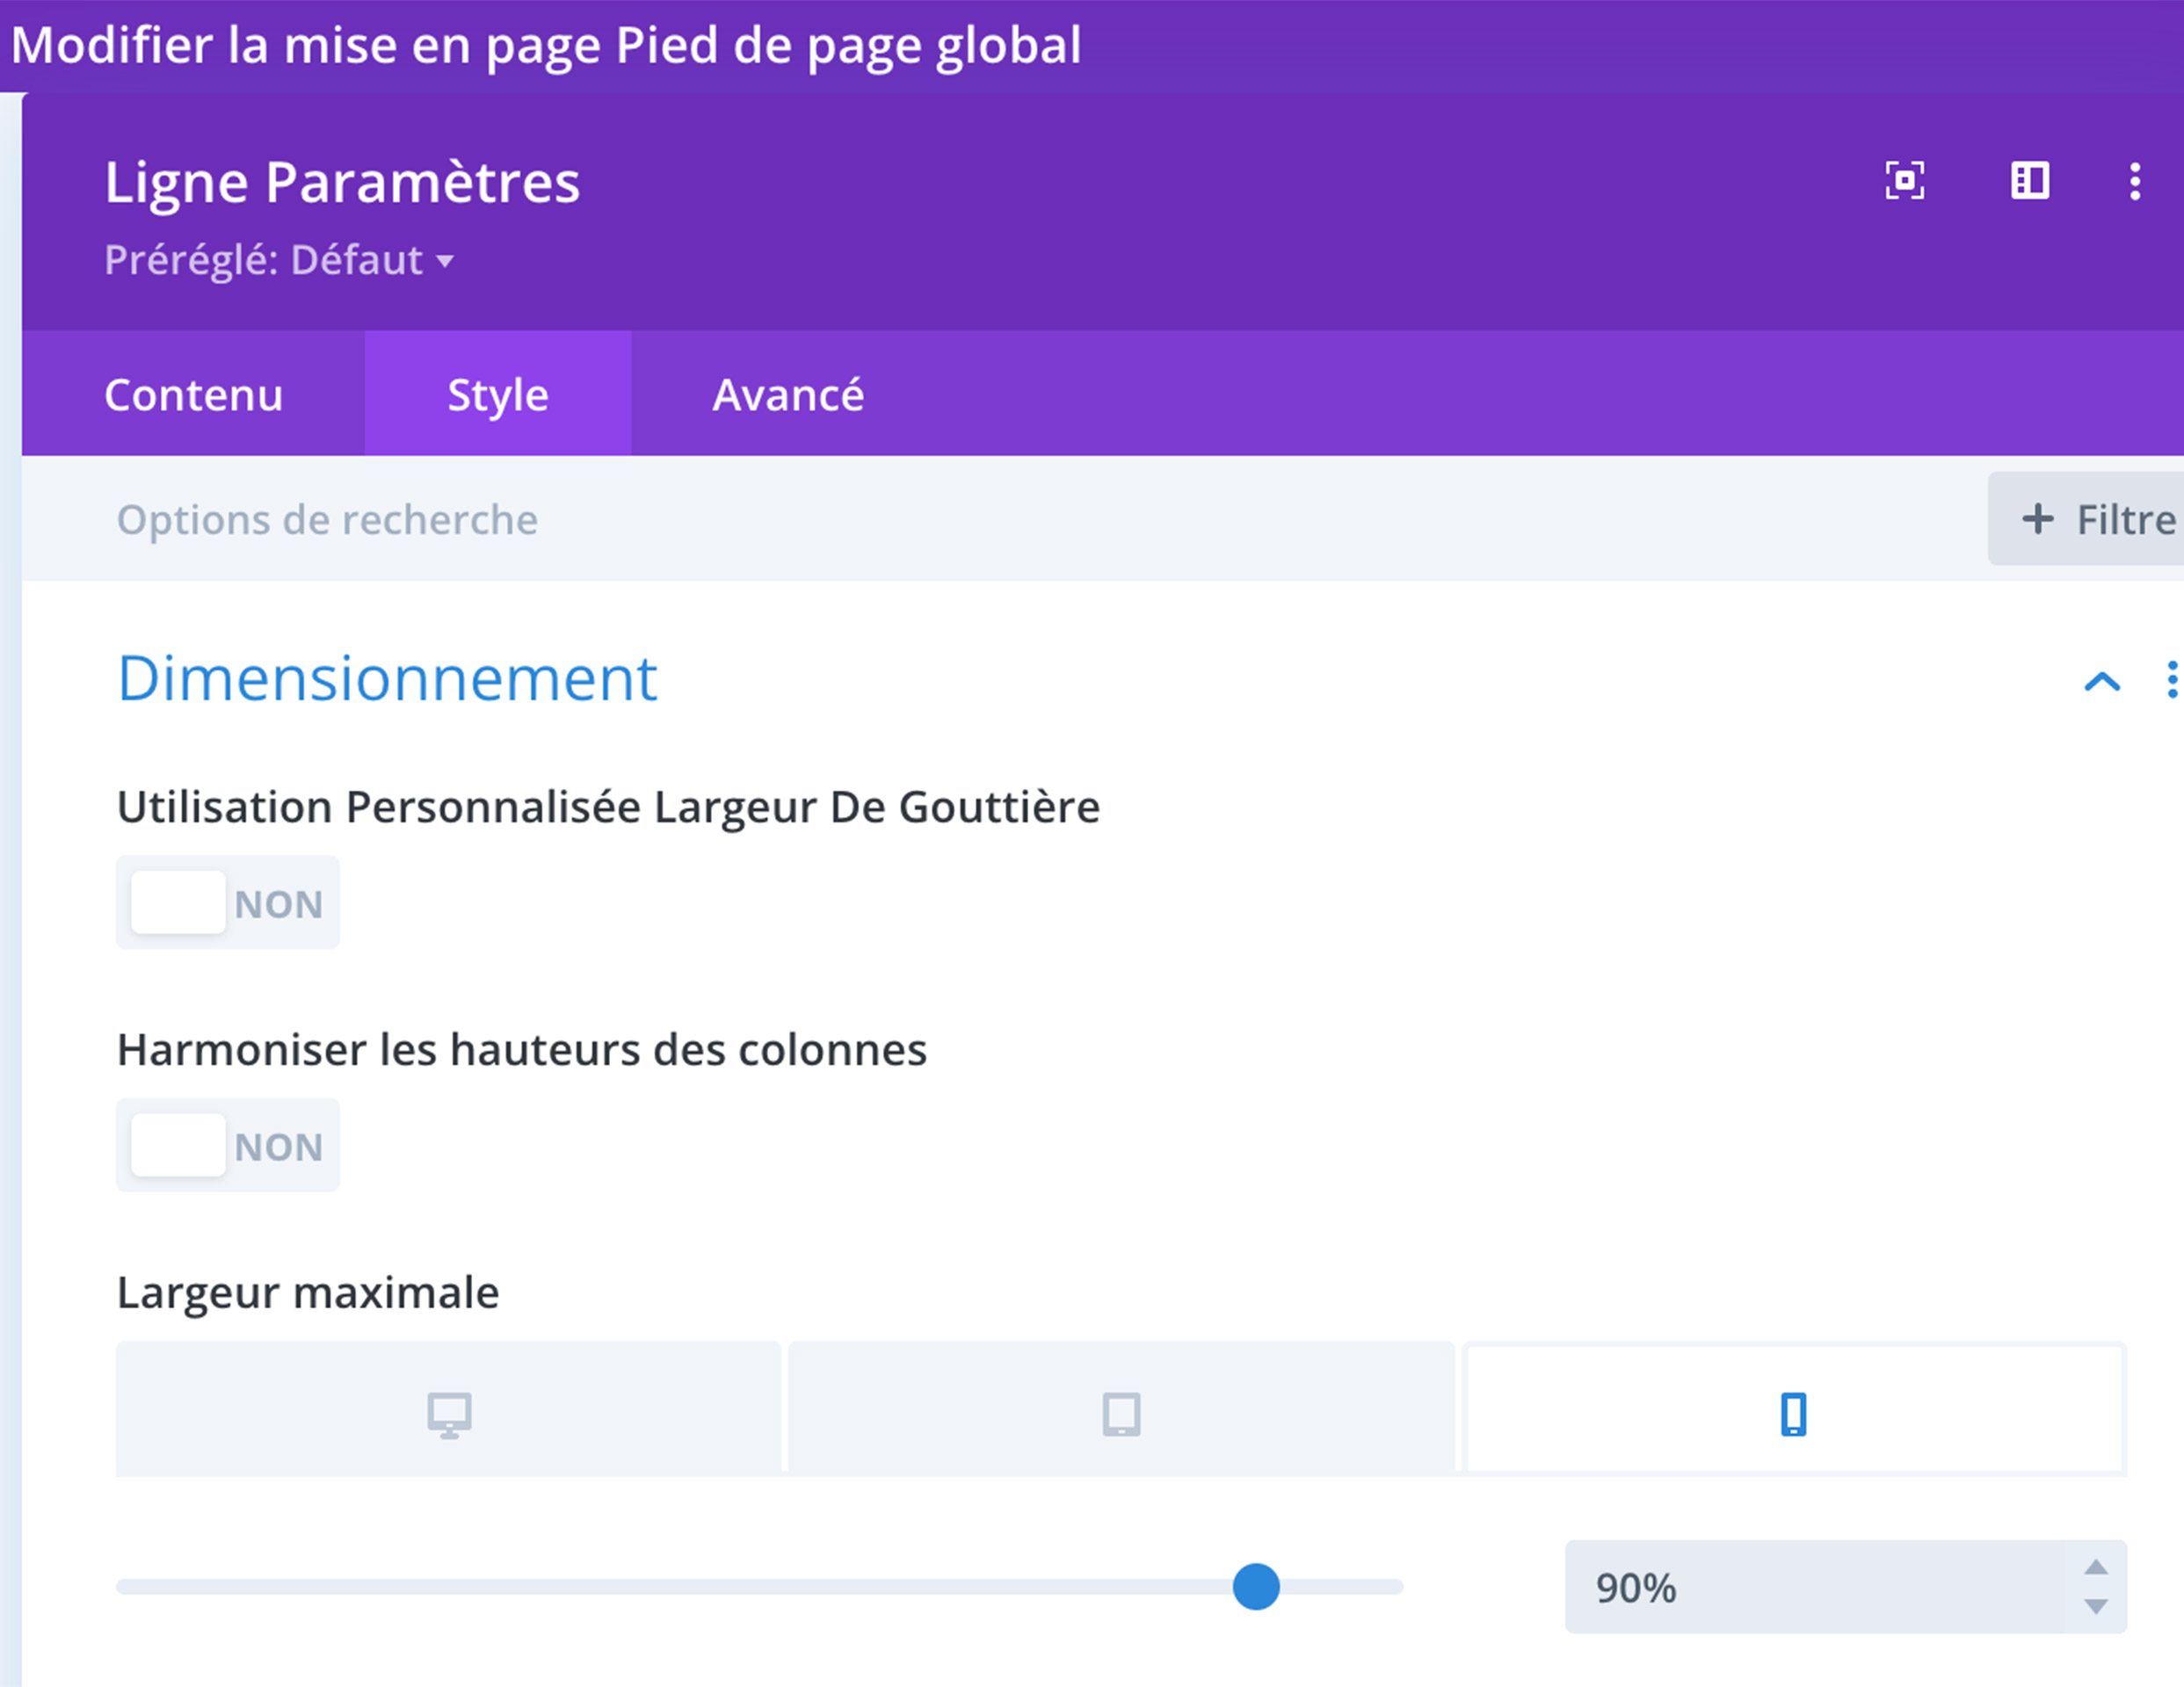Select the desktop device icon tab
The width and height of the screenshot is (2184, 1687).
point(449,1414)
